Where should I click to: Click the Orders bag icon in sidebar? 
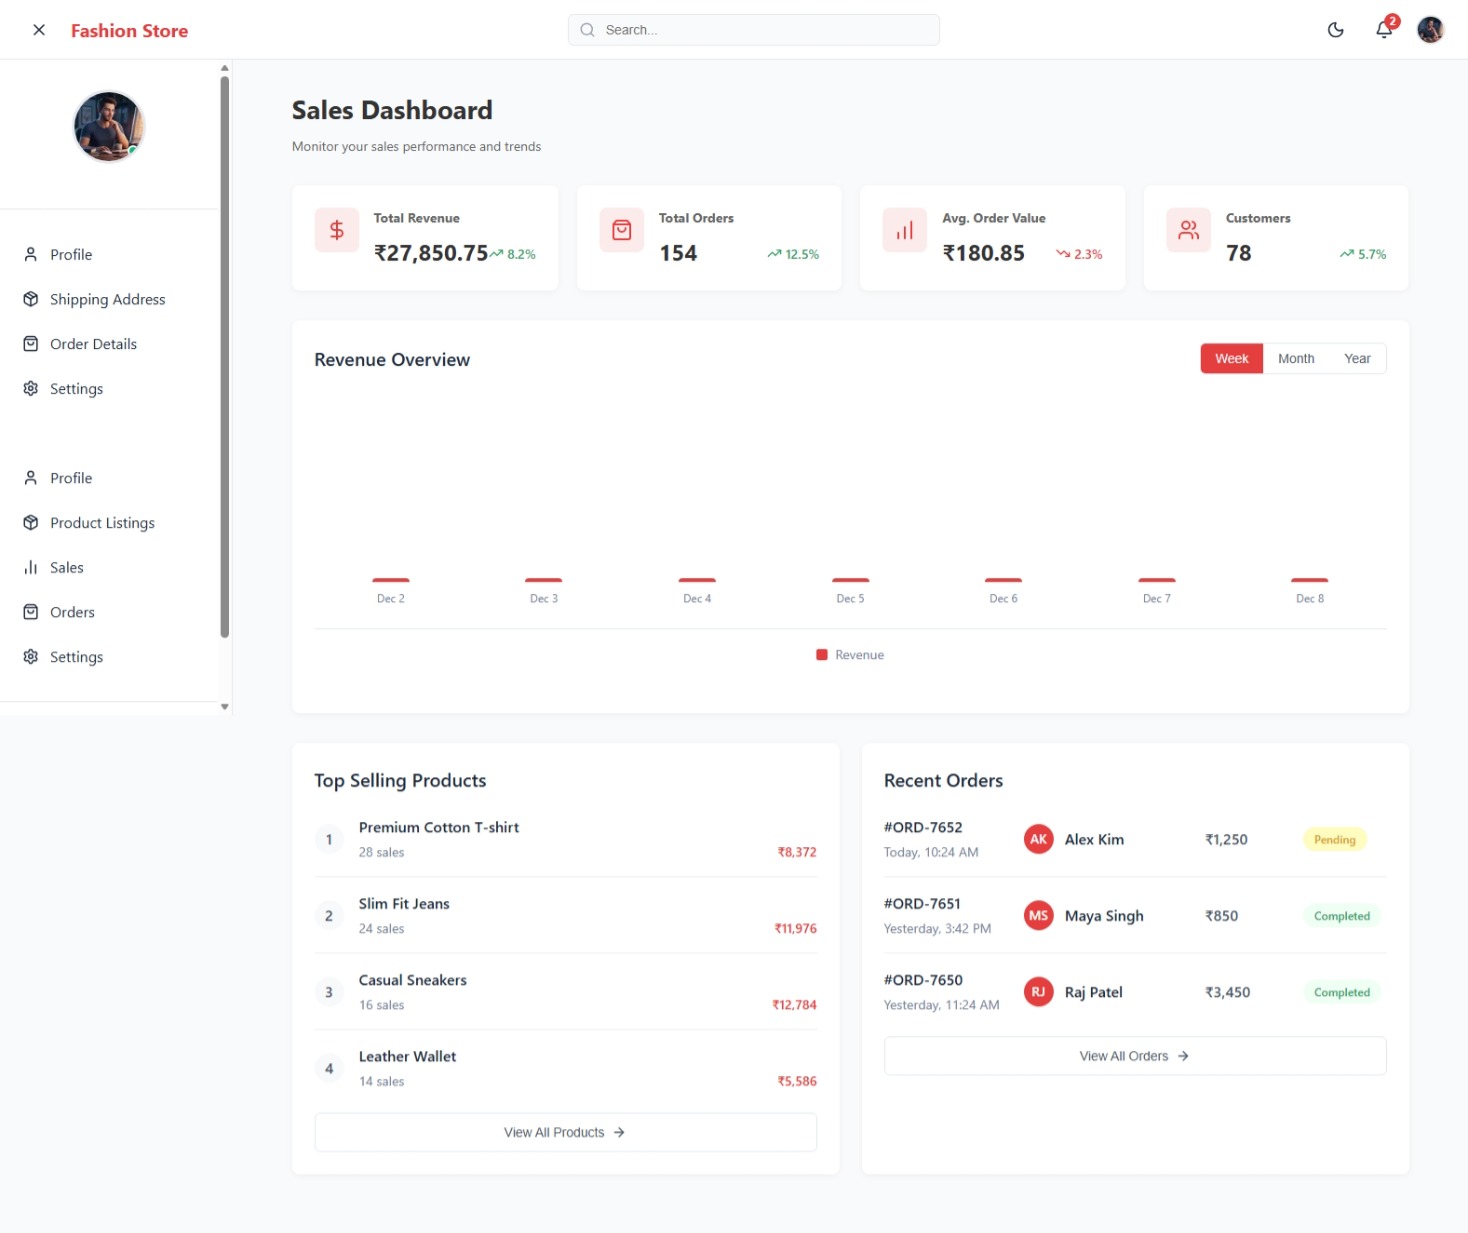point(31,612)
